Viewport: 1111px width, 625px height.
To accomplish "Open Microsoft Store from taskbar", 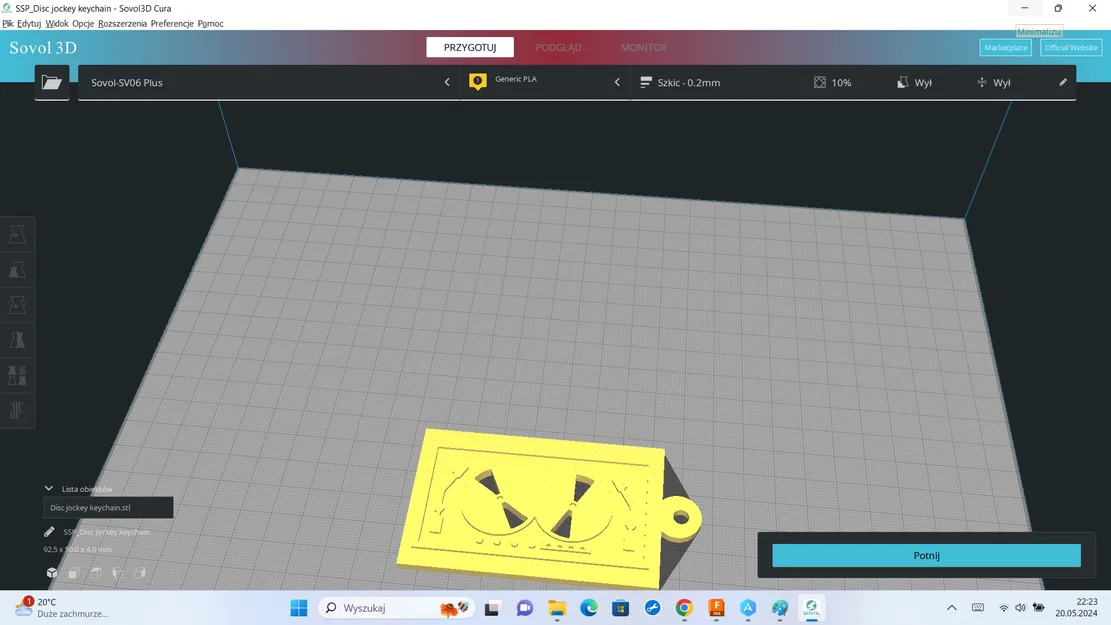I will [621, 608].
